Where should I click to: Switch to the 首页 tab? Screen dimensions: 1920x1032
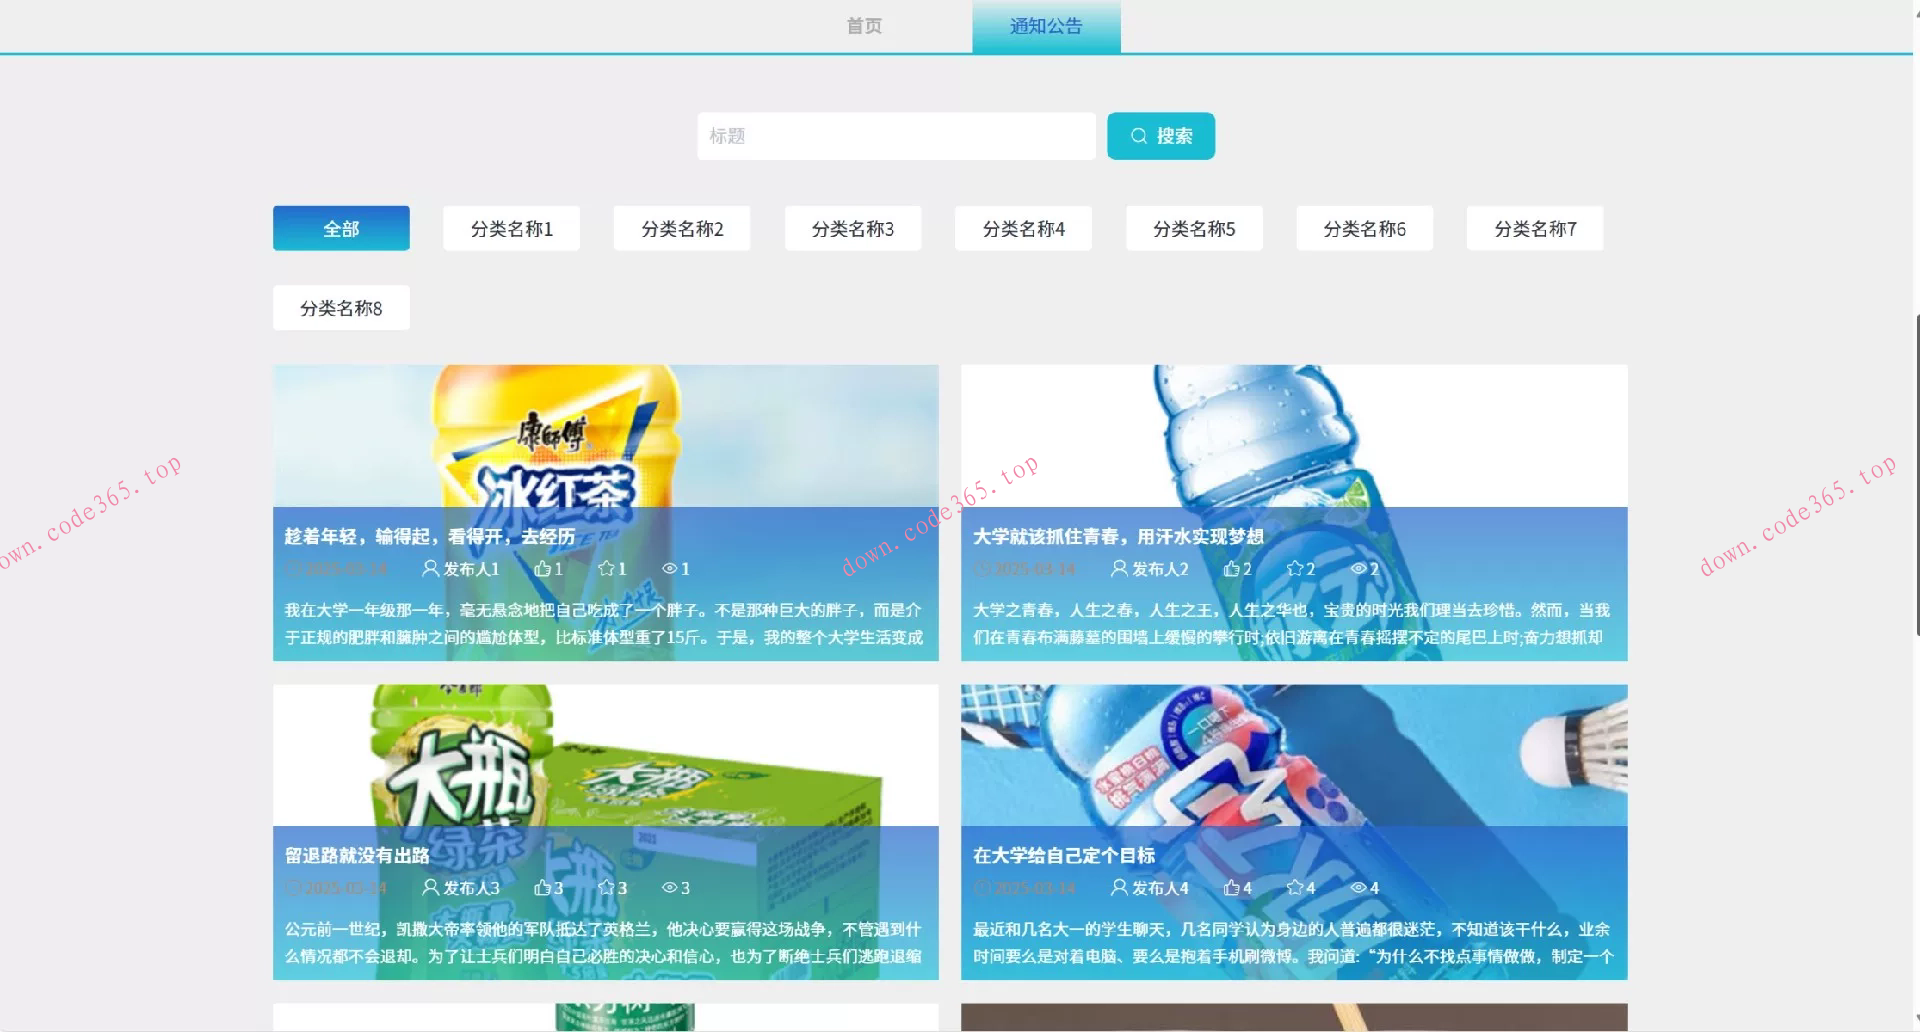click(864, 26)
